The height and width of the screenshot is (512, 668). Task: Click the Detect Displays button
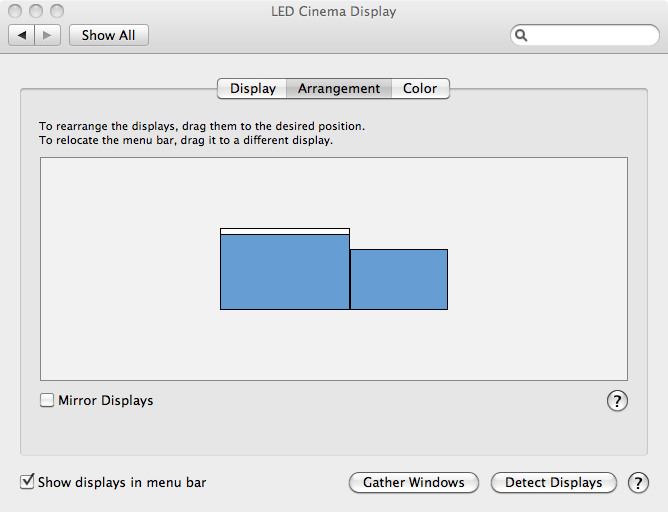(x=554, y=483)
